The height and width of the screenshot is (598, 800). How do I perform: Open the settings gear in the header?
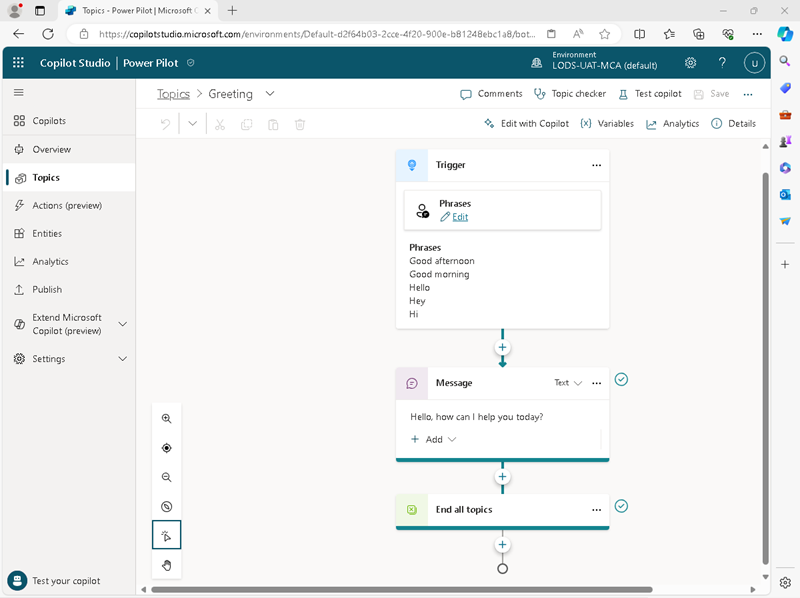[690, 63]
